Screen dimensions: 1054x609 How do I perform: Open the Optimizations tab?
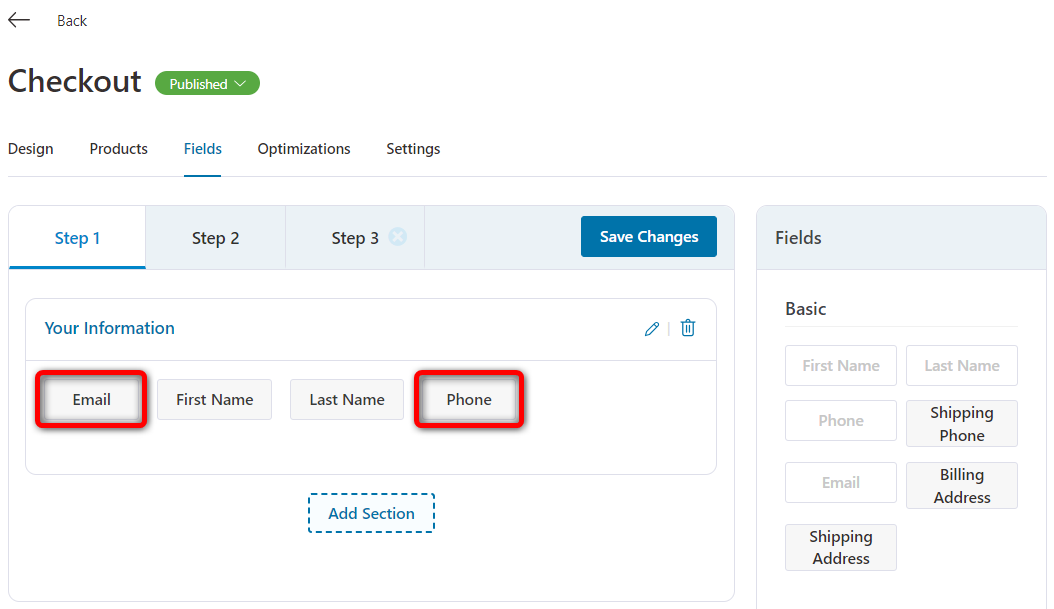pyautogui.click(x=304, y=149)
